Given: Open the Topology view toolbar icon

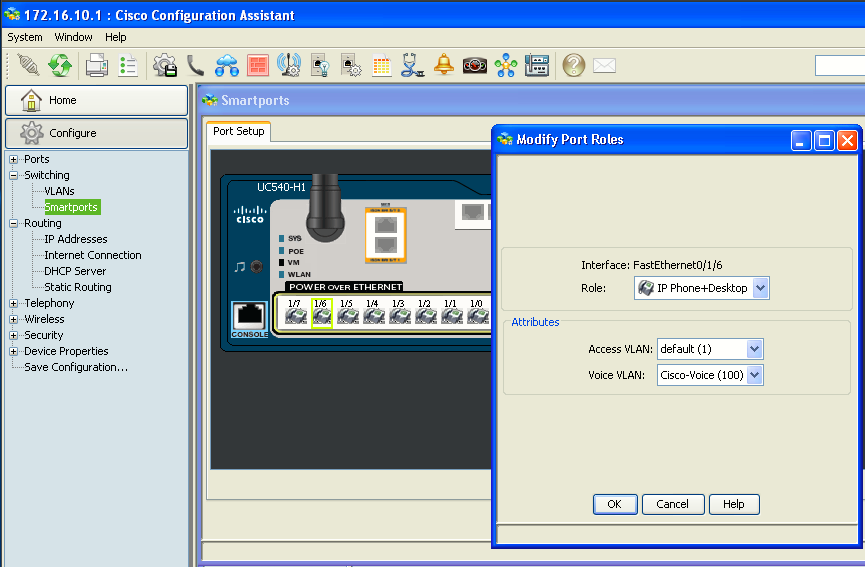Looking at the screenshot, I should (505, 65).
